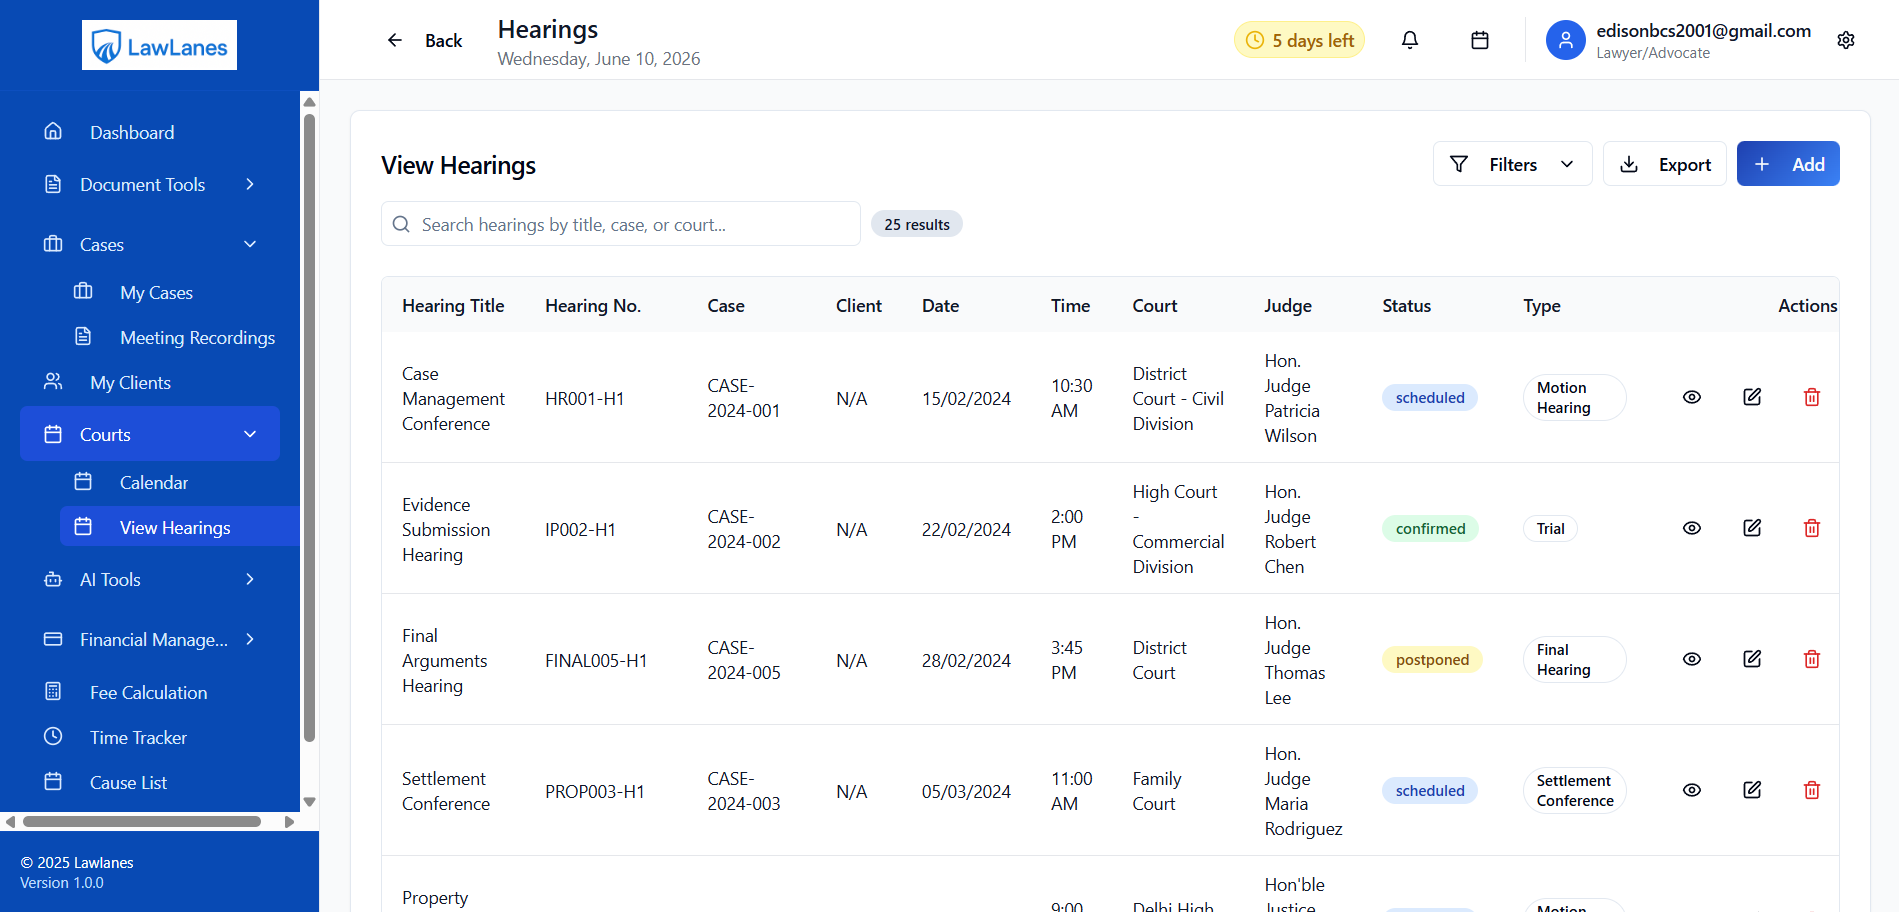Add a new hearing
Screen dimensions: 1899x912
tap(1788, 164)
